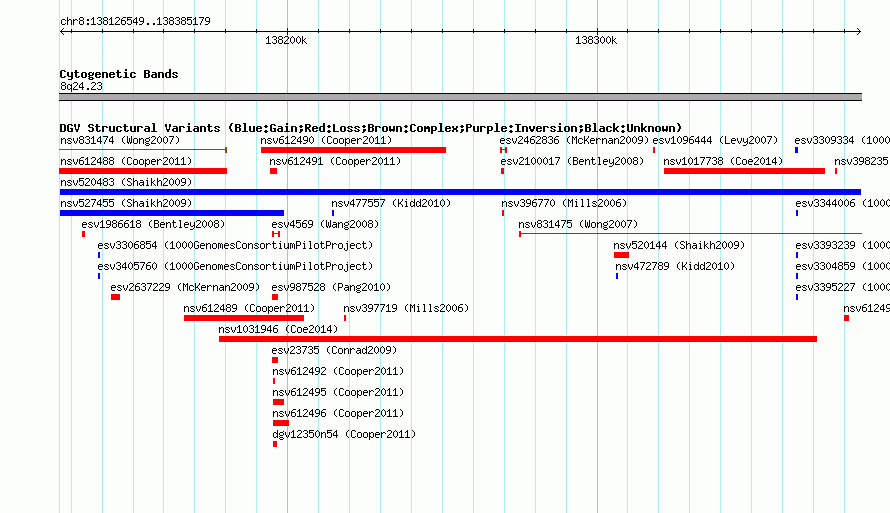
Task: Select the esv3393239 variant label
Action: pyautogui.click(x=842, y=245)
